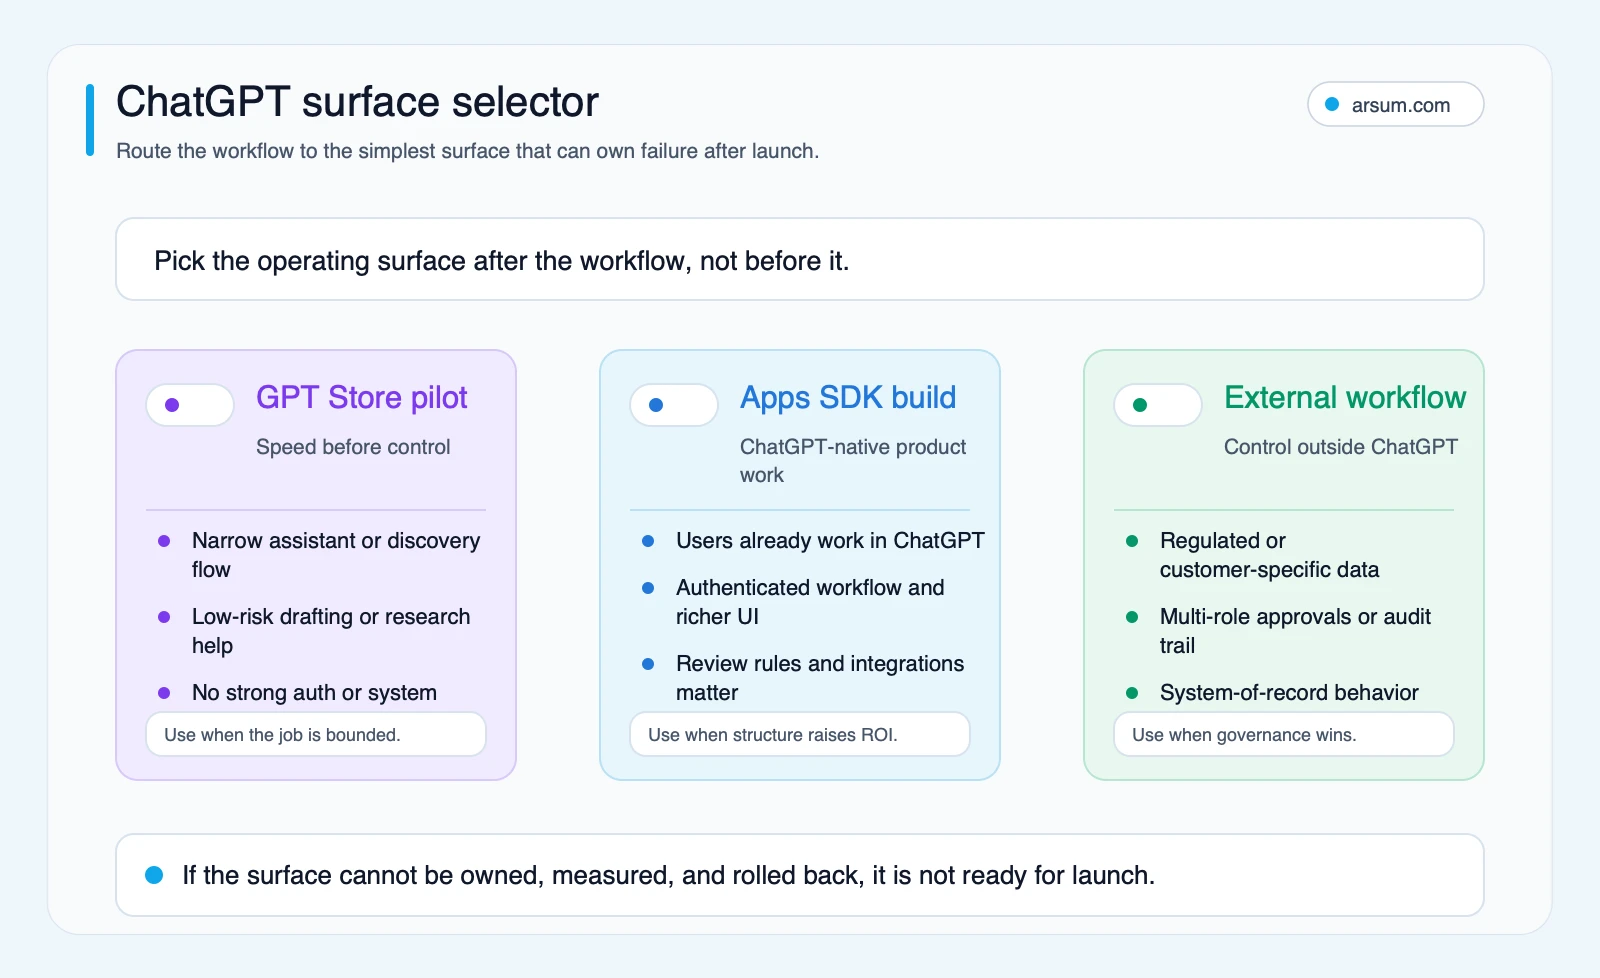The image size is (1600, 978).
Task: Click 'Users already work in ChatGPT' item
Action: [x=830, y=540]
